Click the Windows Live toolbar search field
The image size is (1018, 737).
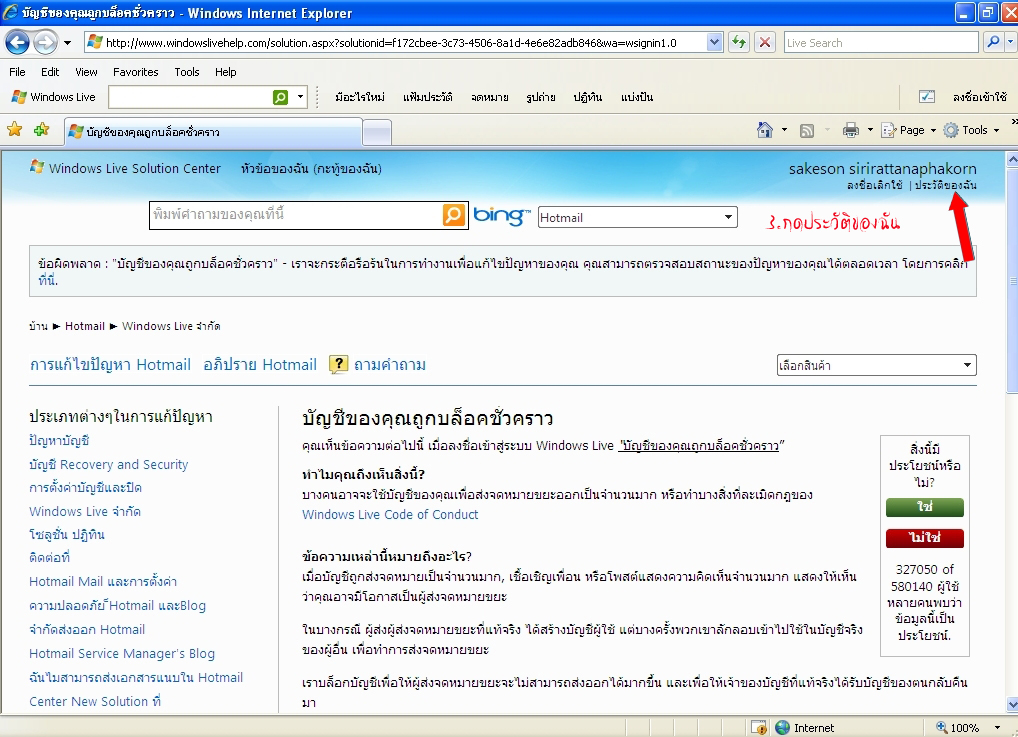[190, 97]
